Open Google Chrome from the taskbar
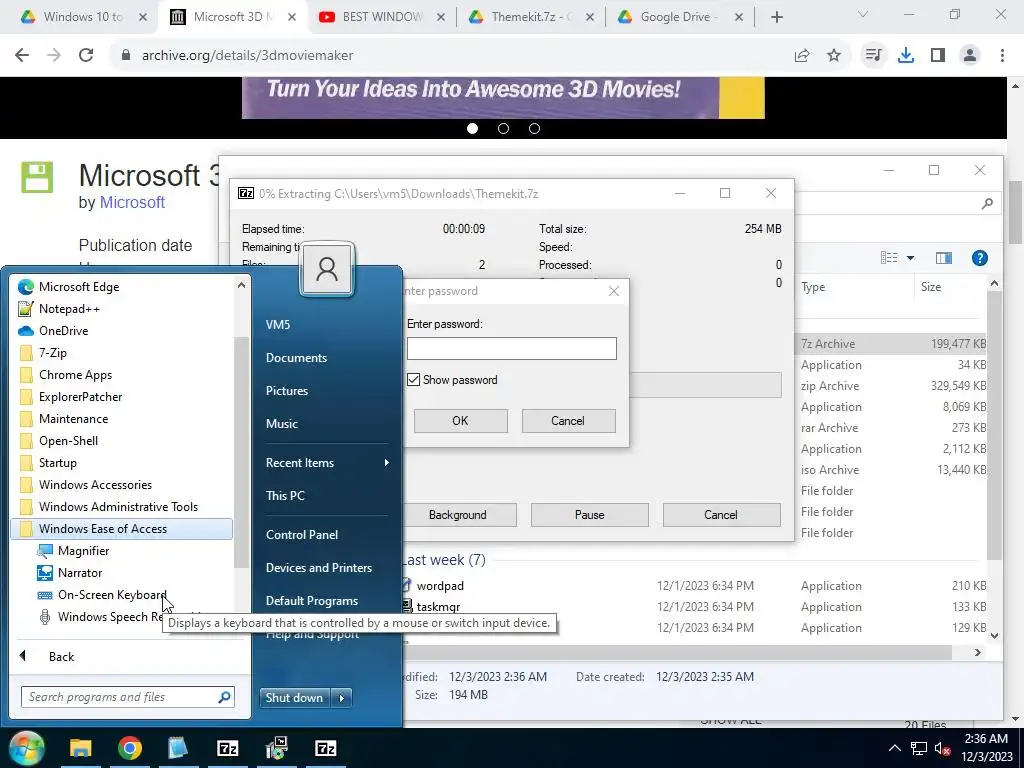The height and width of the screenshot is (768, 1024). click(x=130, y=748)
